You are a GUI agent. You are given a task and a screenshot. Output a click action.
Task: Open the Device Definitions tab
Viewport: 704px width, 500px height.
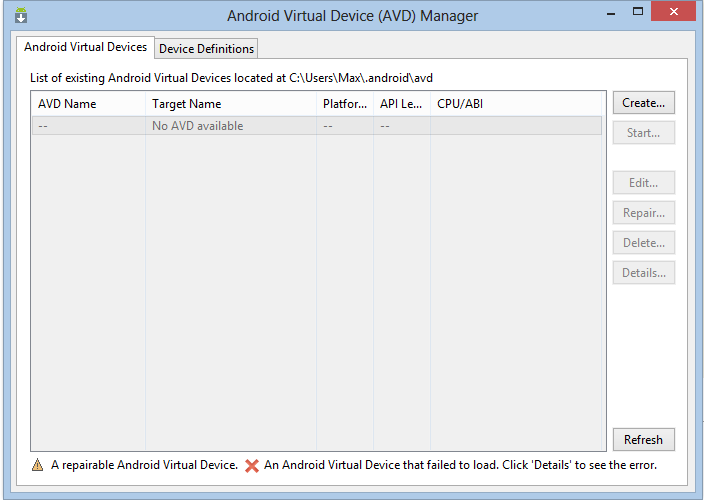click(x=207, y=48)
